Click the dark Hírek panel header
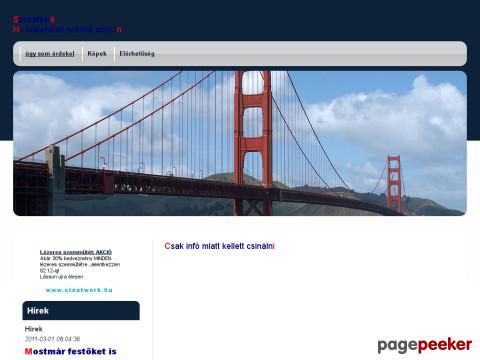The width and height of the screenshot is (480, 360). (81, 311)
